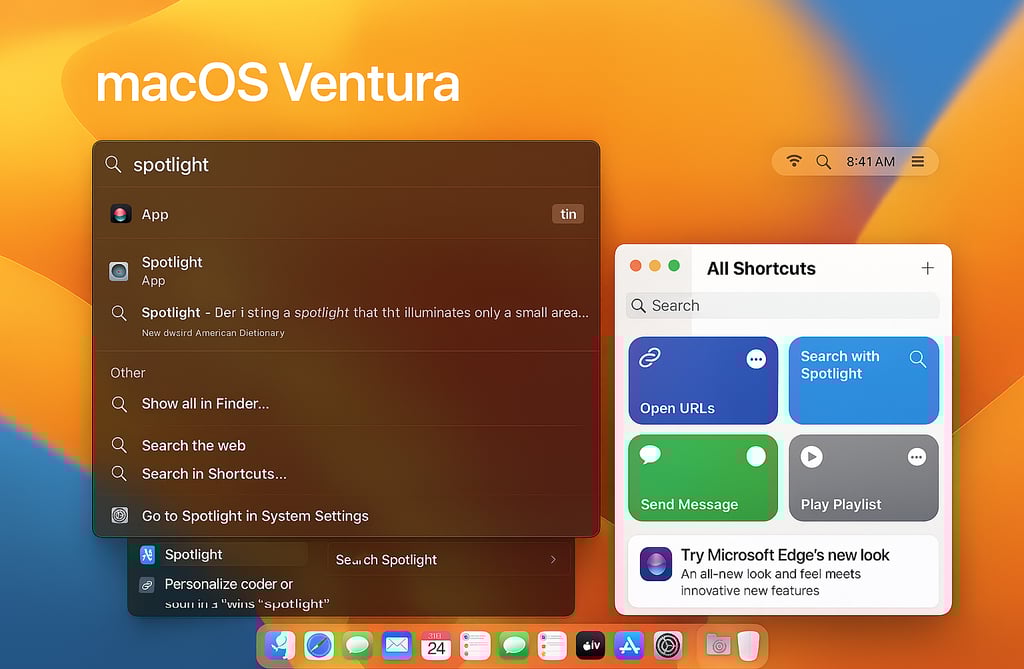Choose Go to Spotlight in System Settings

tap(255, 515)
